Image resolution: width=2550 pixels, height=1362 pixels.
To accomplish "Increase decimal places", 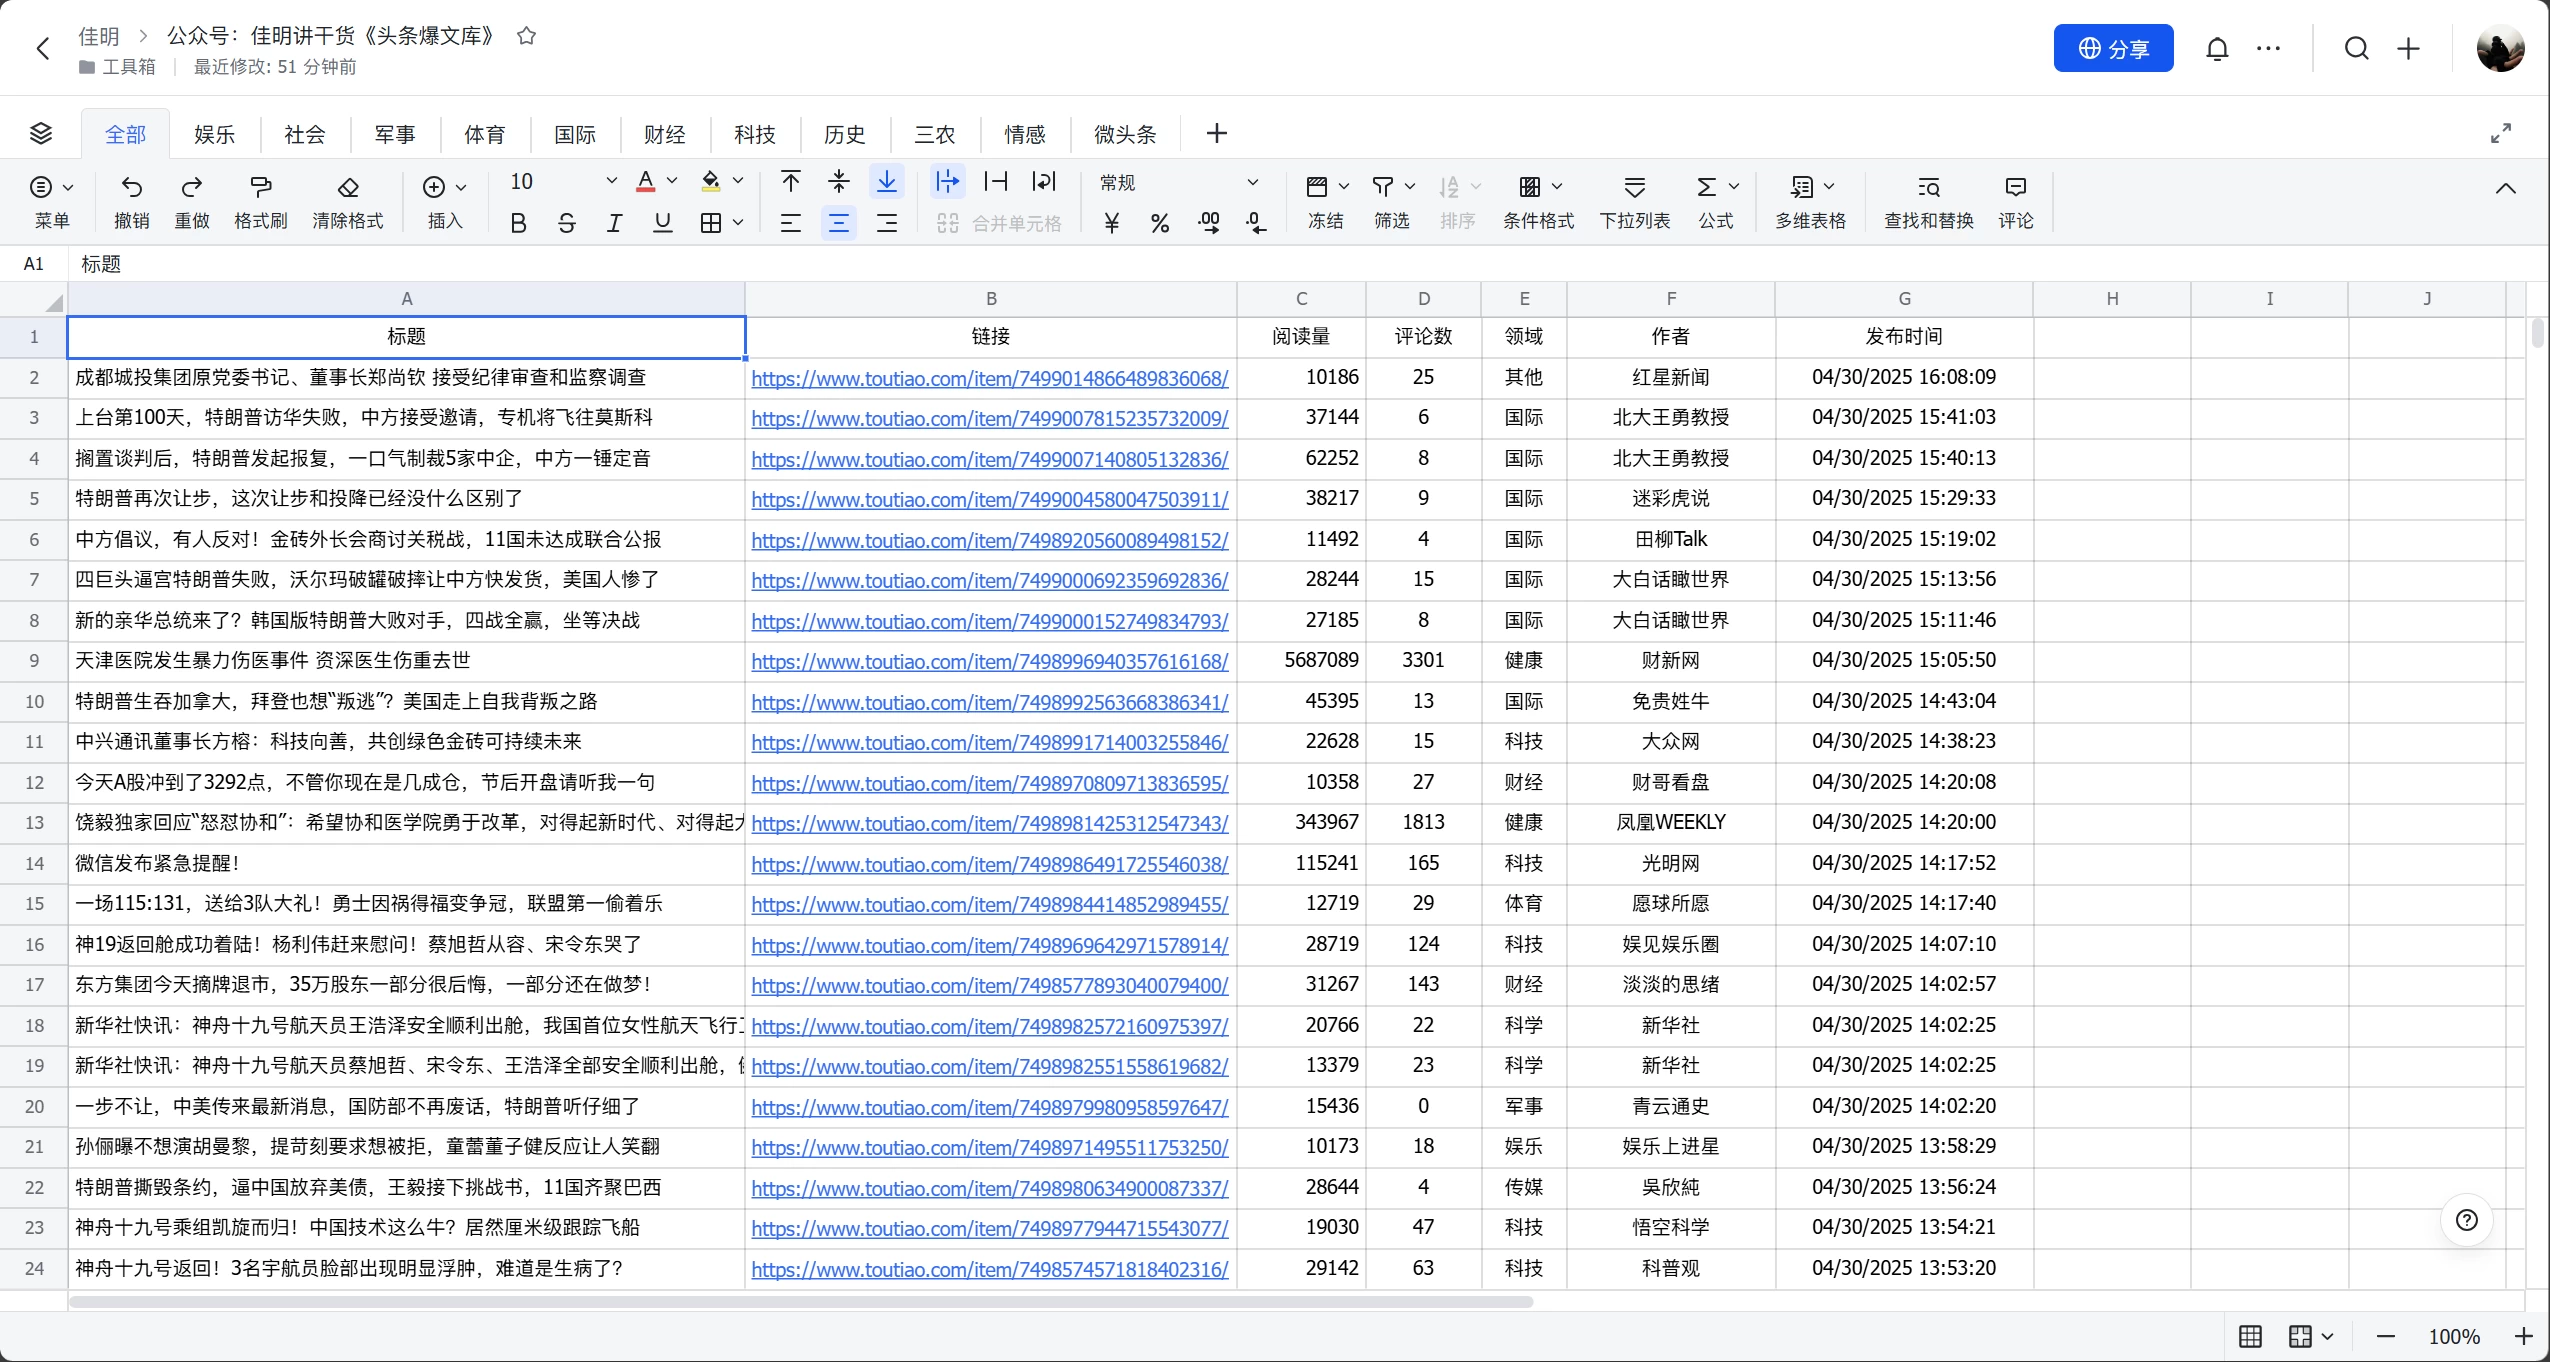I will pos(1209,223).
